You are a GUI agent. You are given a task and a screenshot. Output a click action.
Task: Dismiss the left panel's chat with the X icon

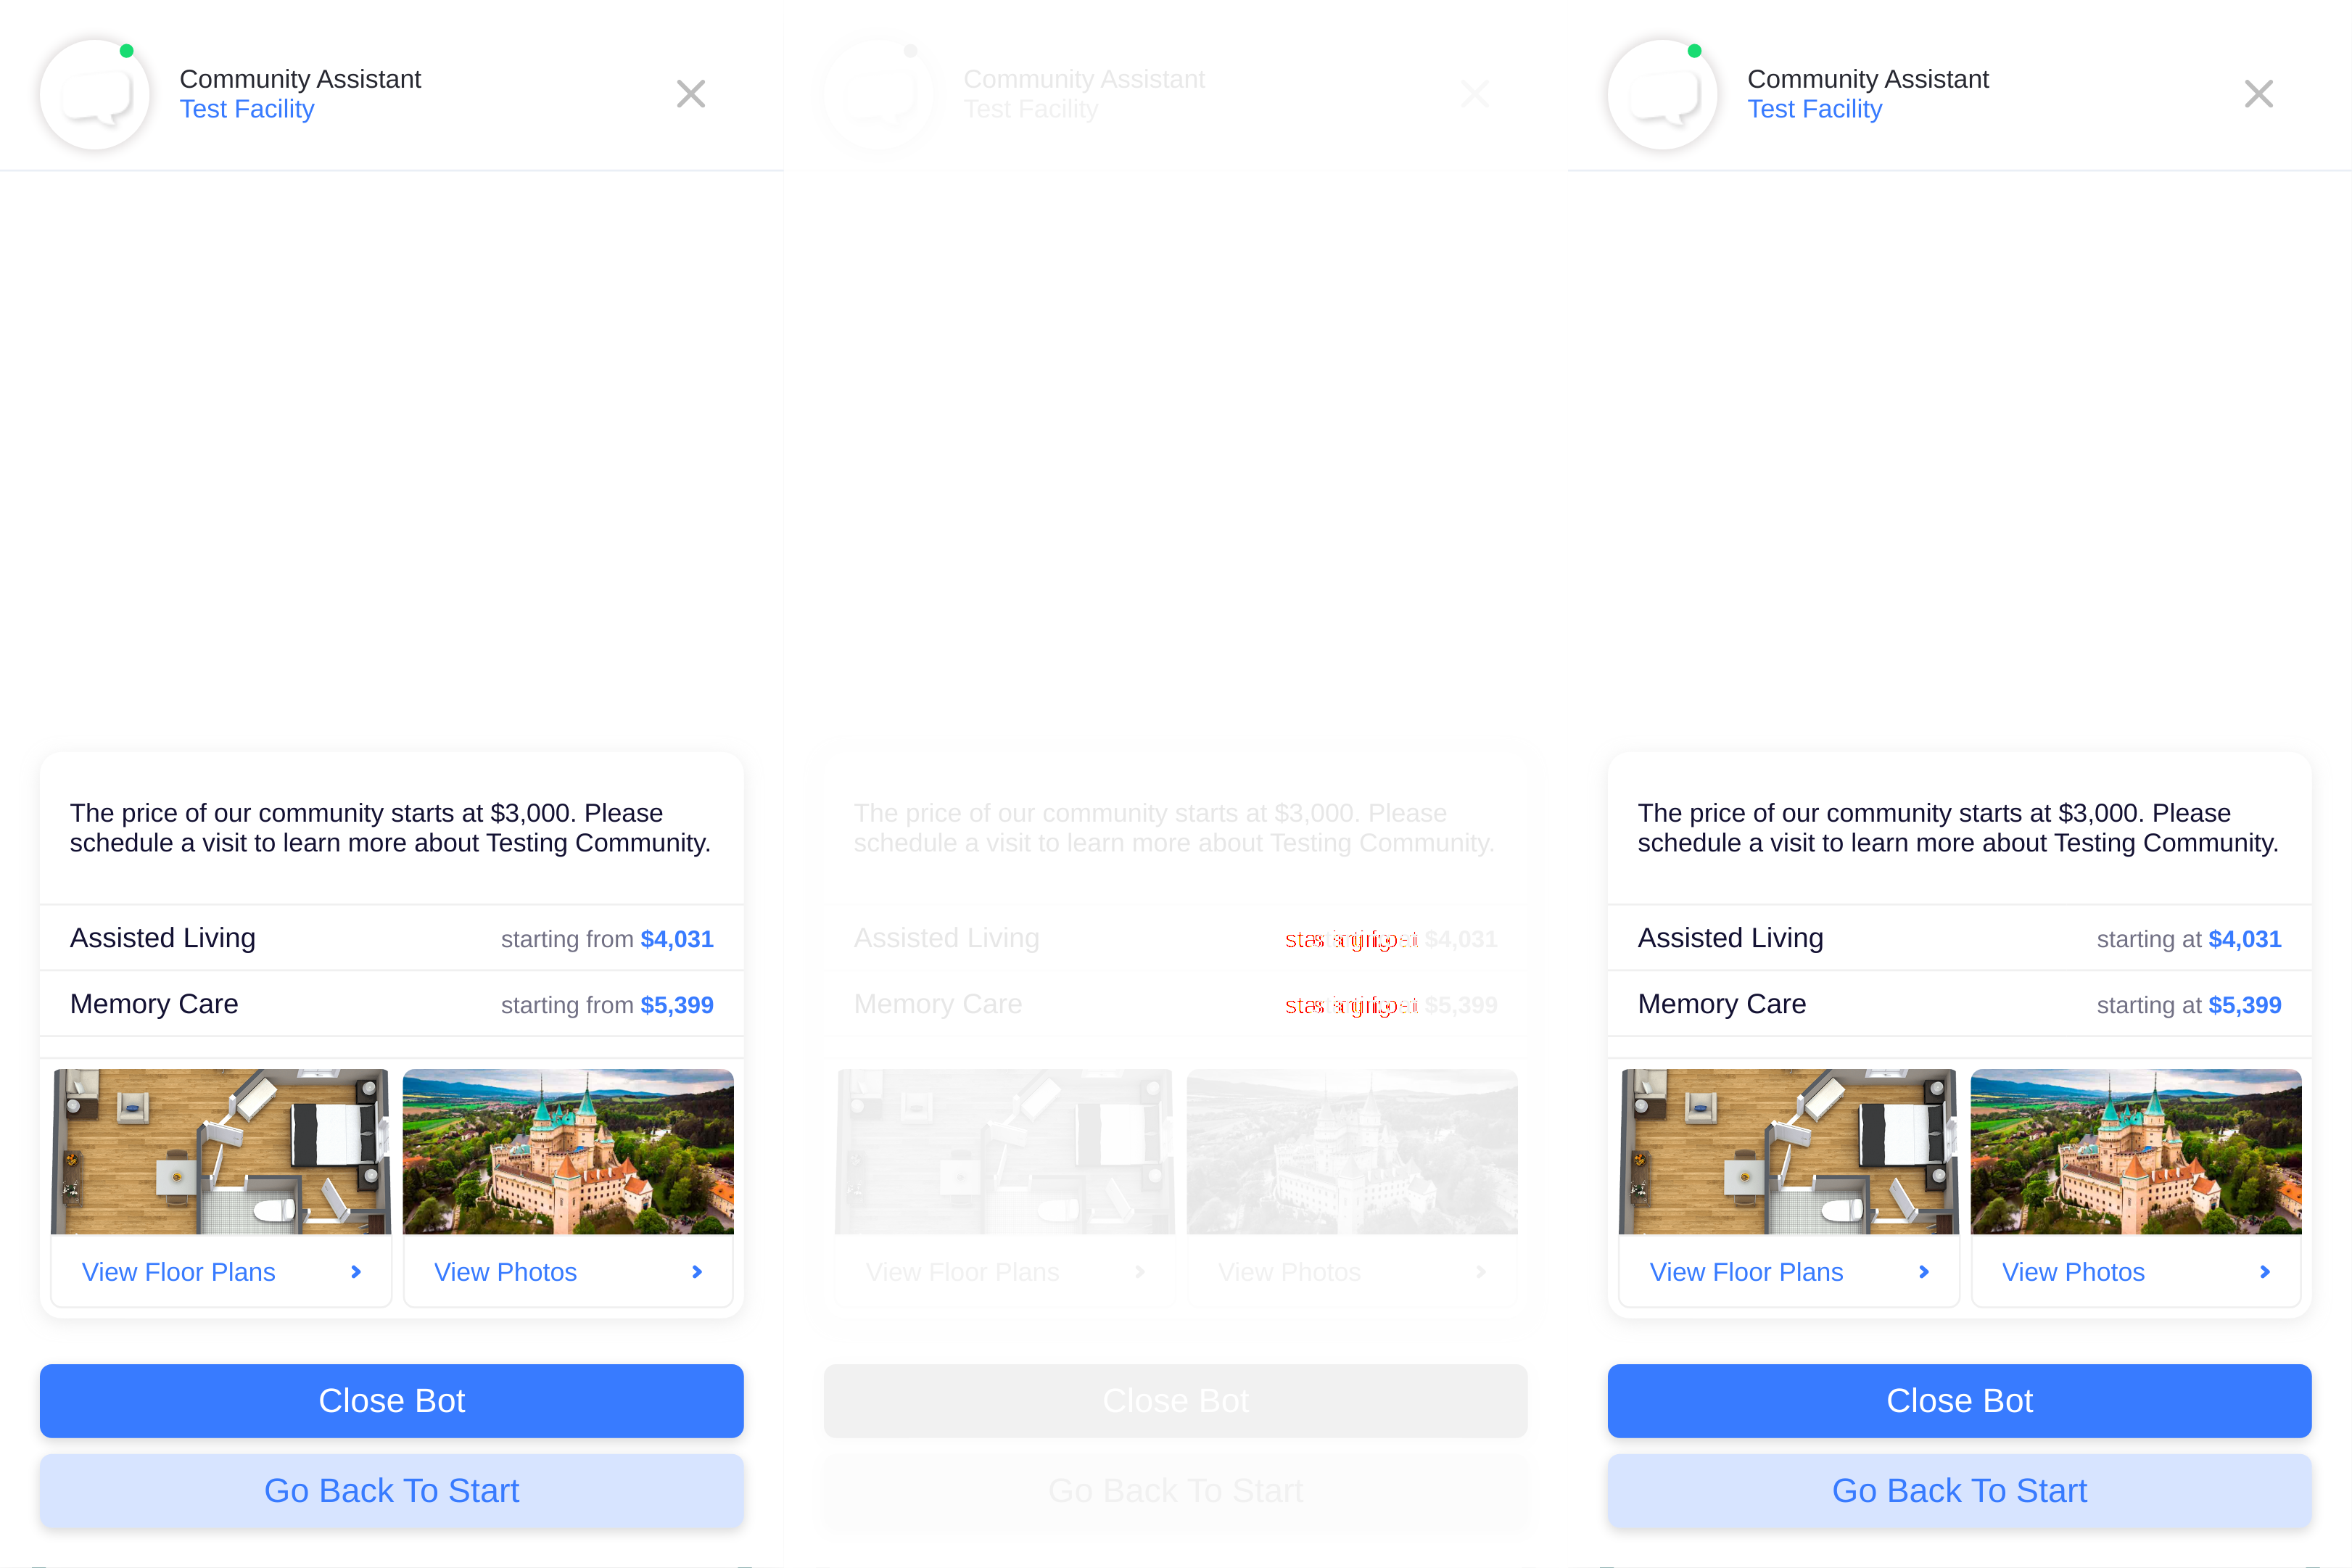click(x=691, y=94)
